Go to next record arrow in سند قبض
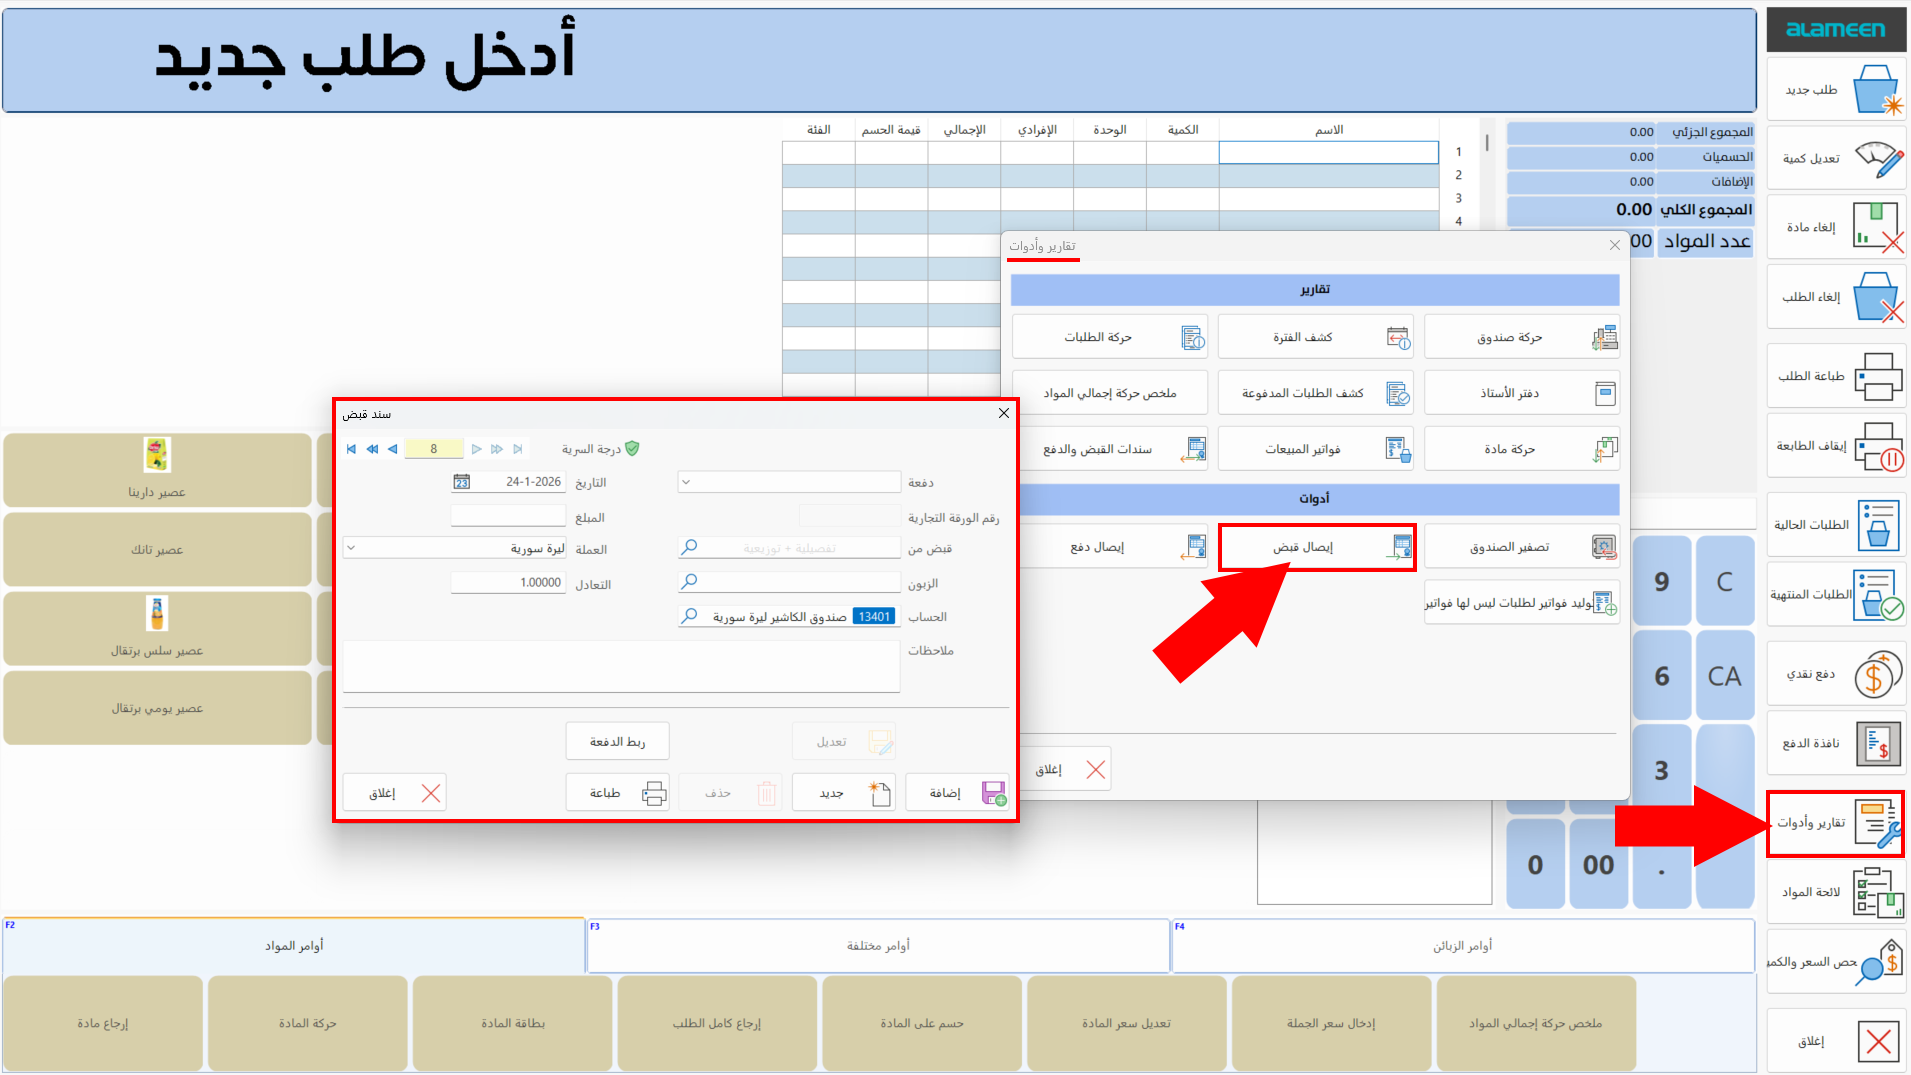This screenshot has width=1911, height=1075. pos(476,449)
